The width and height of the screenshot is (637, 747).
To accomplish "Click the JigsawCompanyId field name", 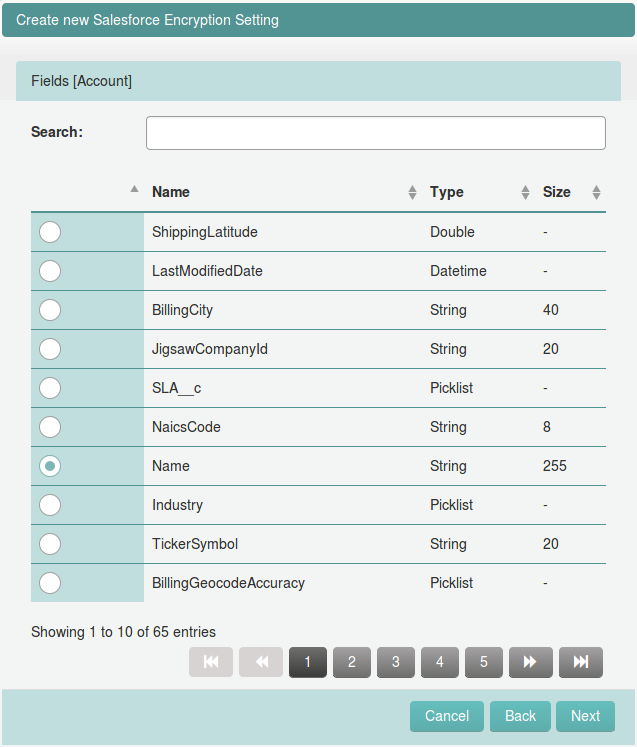I will 210,349.
